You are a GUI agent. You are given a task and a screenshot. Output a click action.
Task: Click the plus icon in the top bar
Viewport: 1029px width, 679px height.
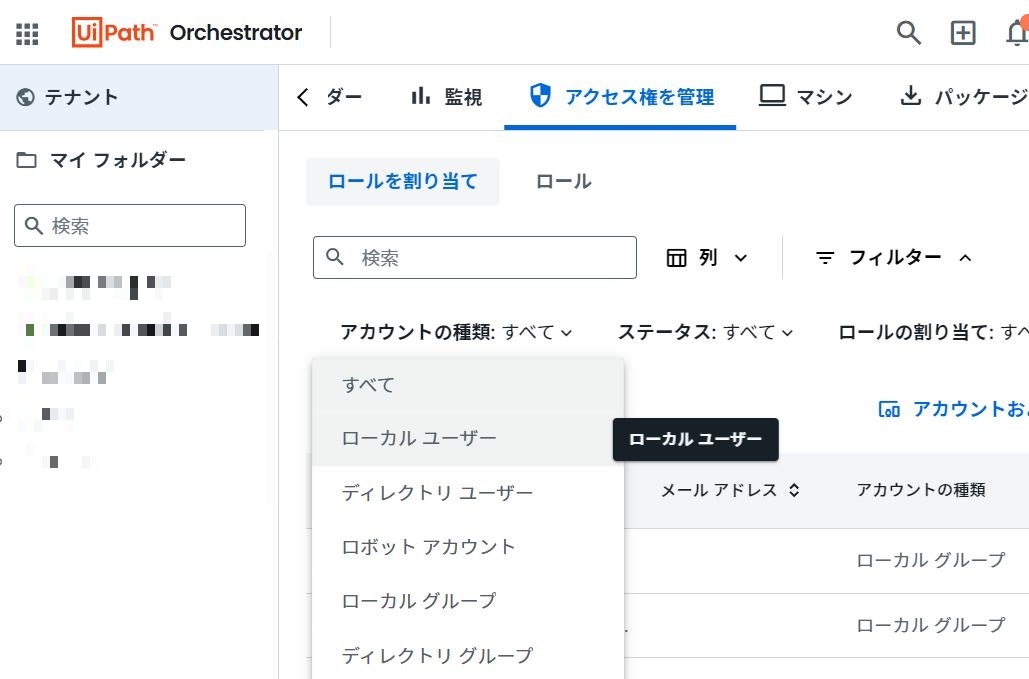click(x=962, y=33)
